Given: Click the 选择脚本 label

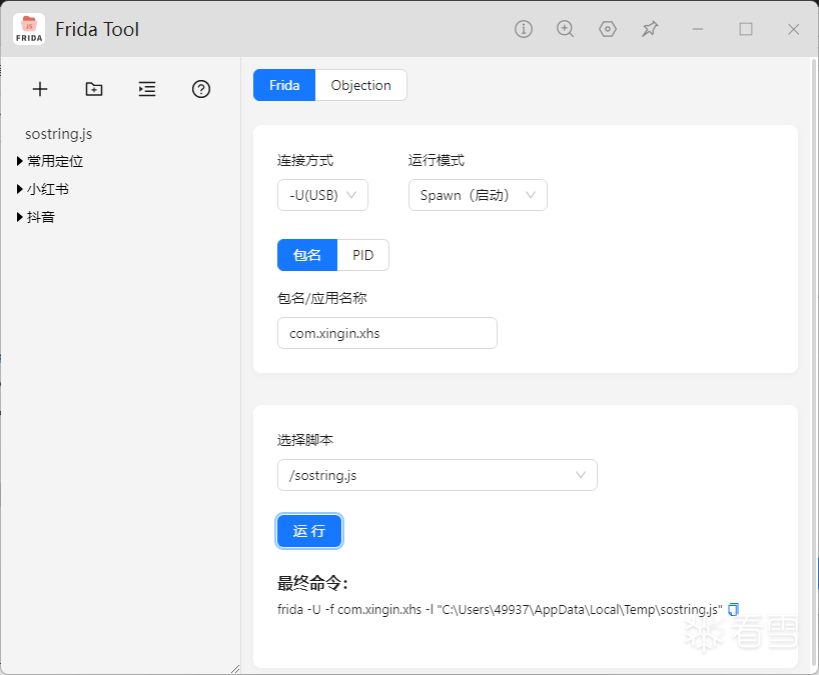Looking at the screenshot, I should coord(305,440).
